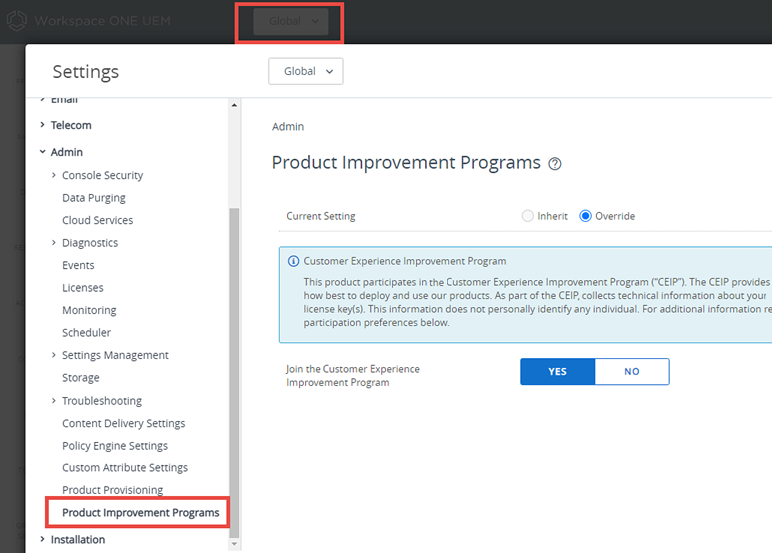Screen dimensions: 772x553
Task: Open Custom Attribute Settings
Action: coord(125,468)
